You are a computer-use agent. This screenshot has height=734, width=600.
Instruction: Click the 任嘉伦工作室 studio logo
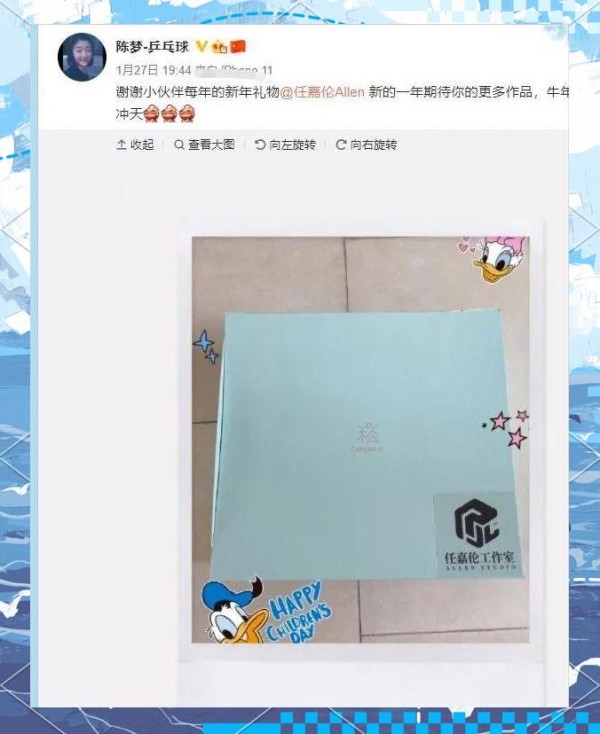click(x=480, y=534)
